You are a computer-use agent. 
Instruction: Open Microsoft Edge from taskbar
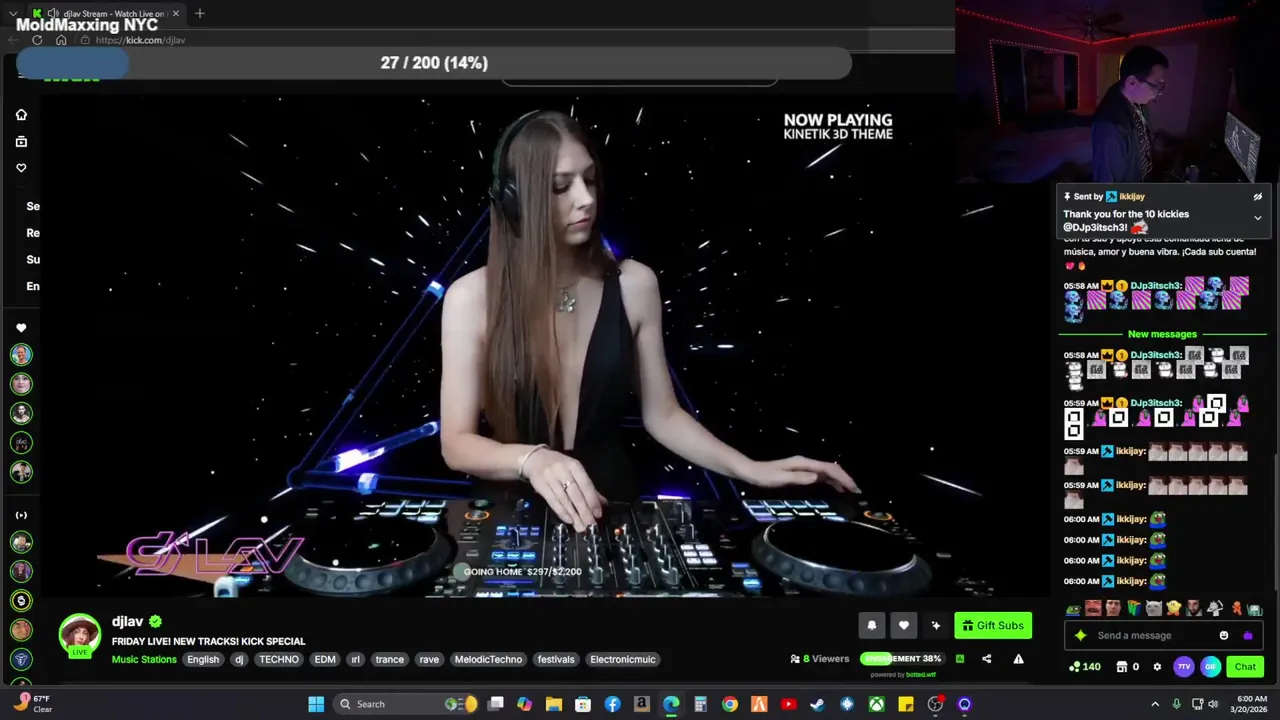(x=671, y=704)
